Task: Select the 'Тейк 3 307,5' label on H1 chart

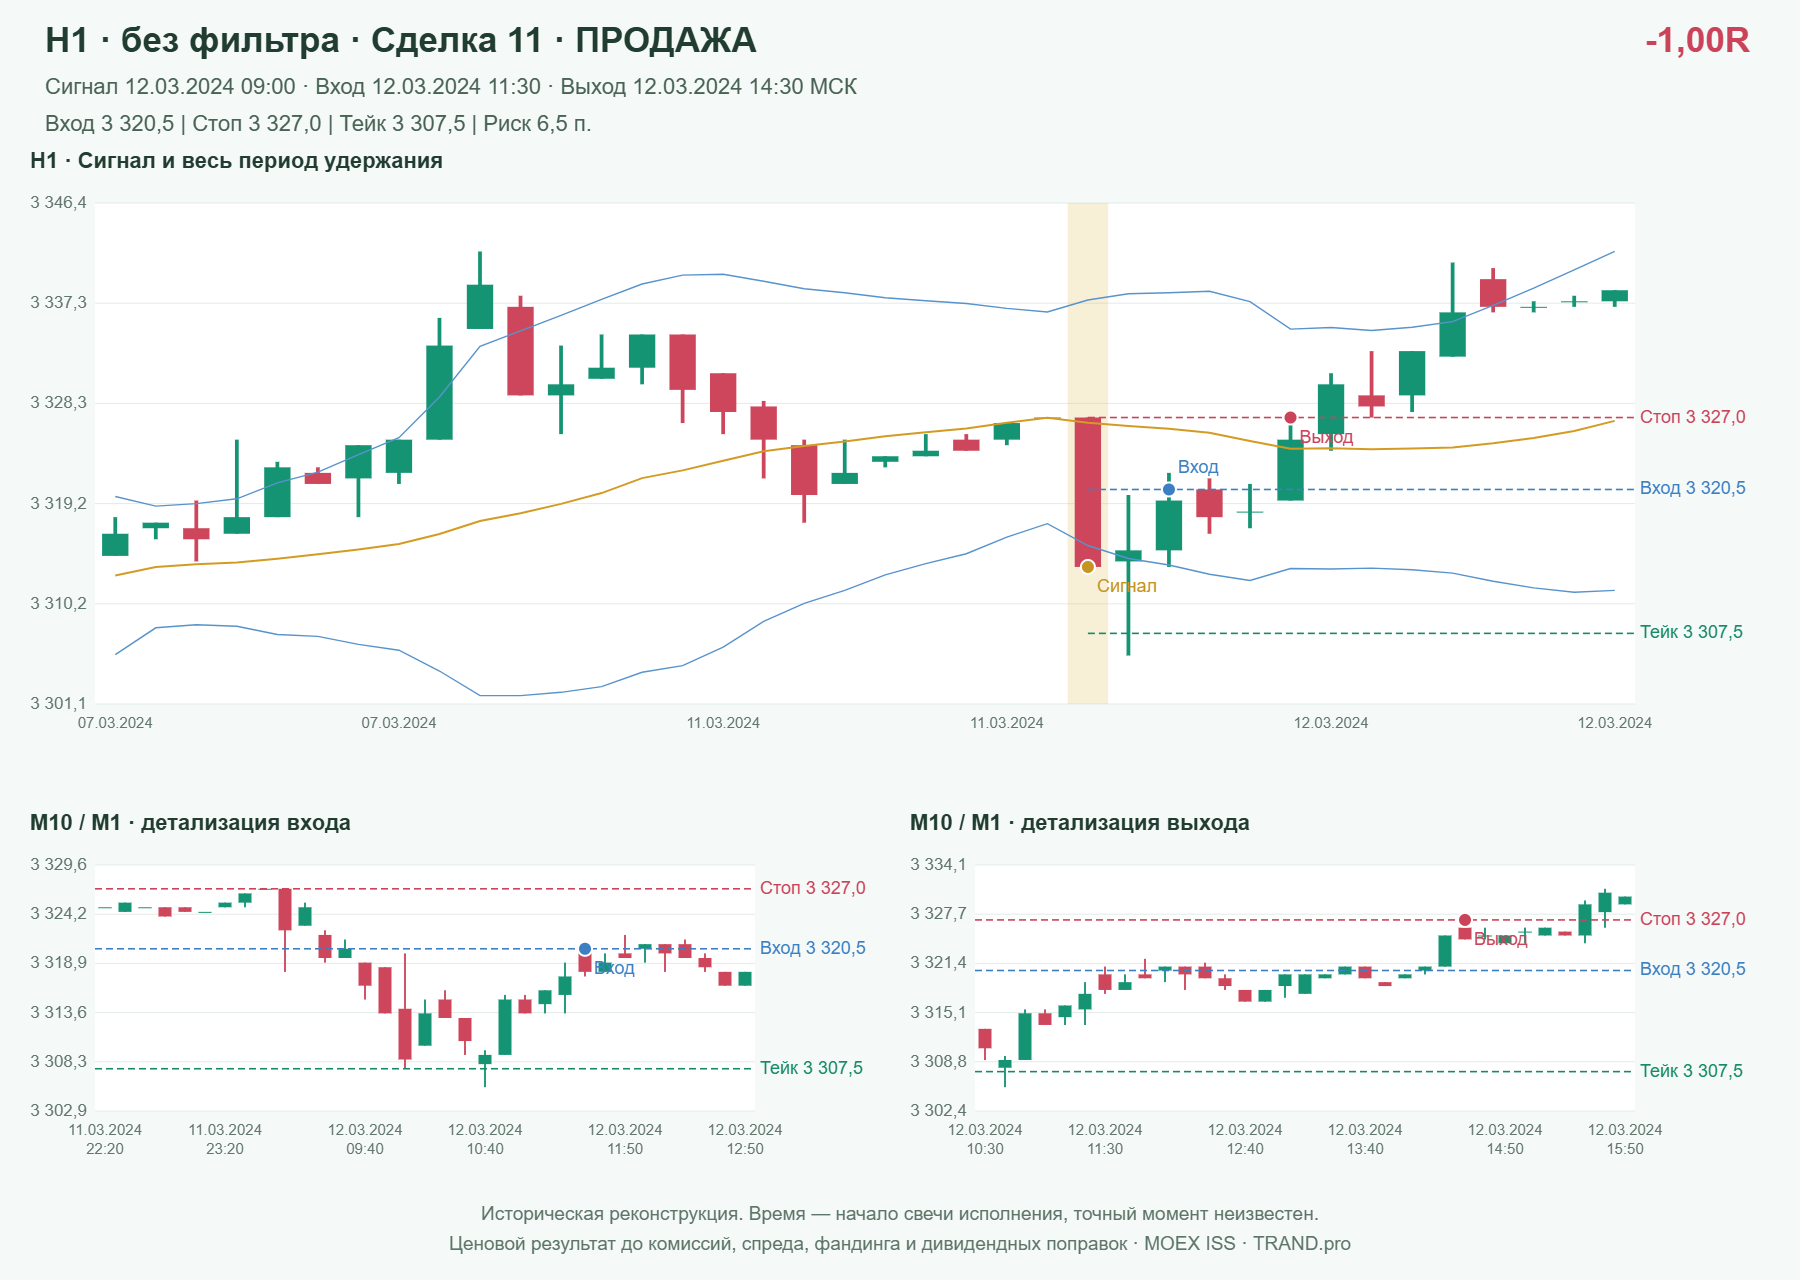Action: [x=1691, y=632]
